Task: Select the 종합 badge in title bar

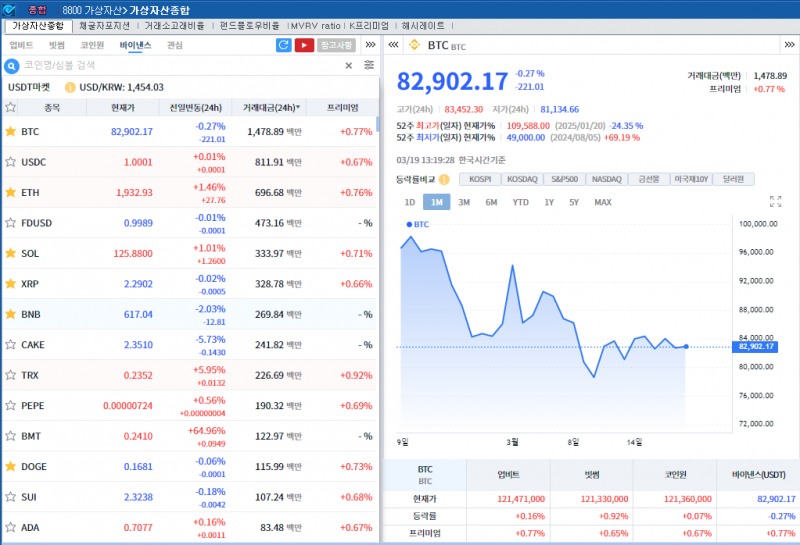Action: pos(37,9)
